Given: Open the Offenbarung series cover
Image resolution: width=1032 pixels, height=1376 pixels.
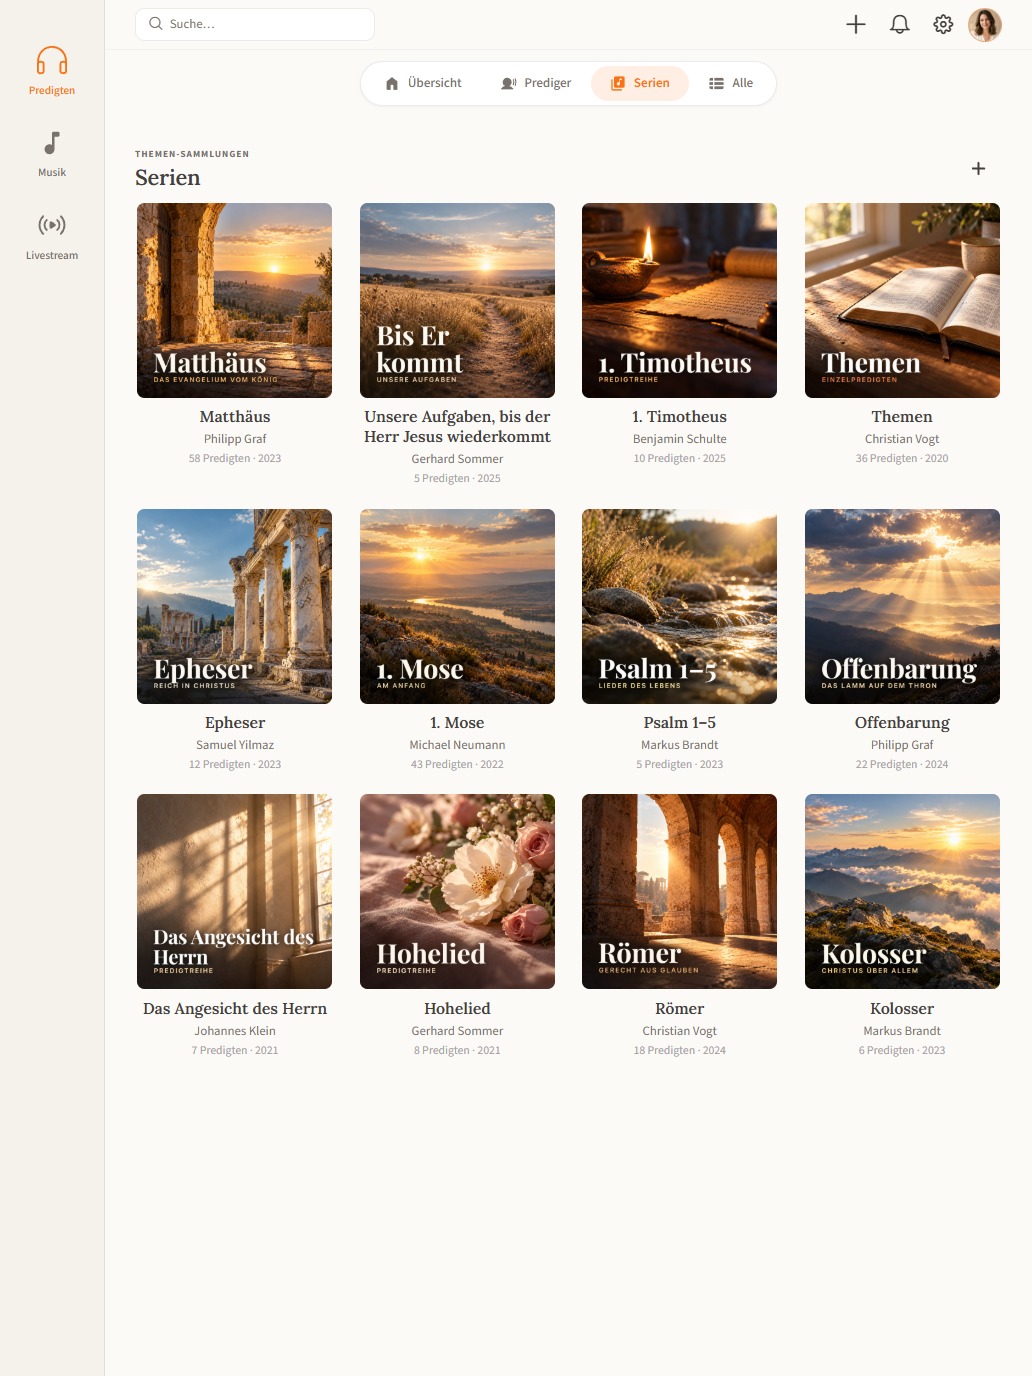Looking at the screenshot, I should [902, 606].
